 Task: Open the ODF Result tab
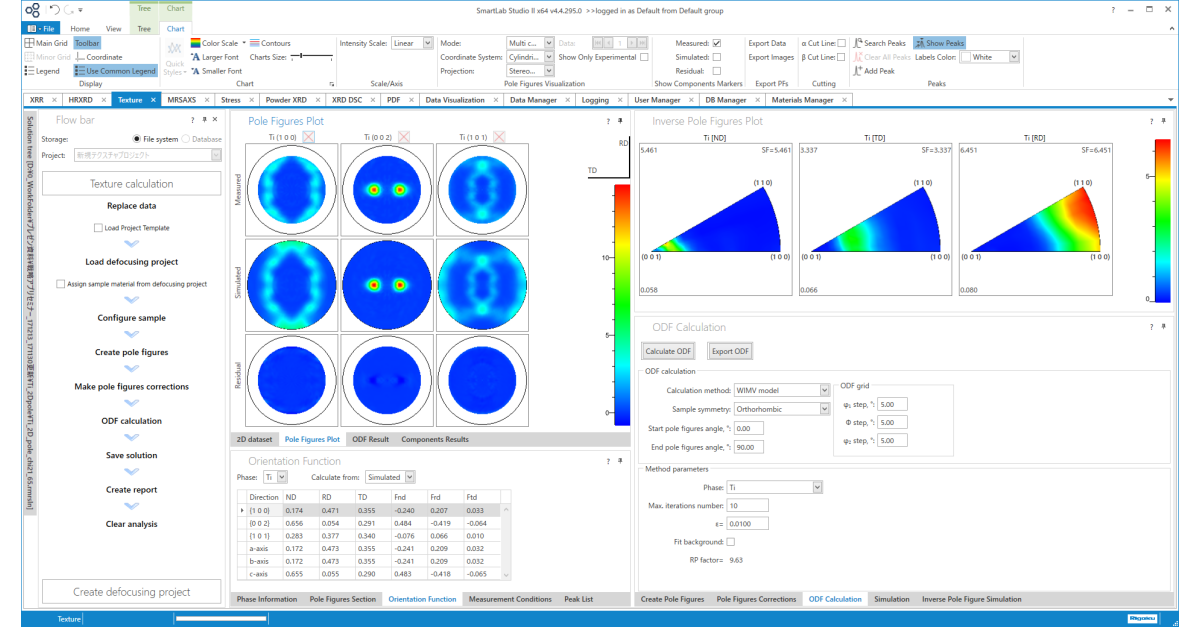(370, 439)
